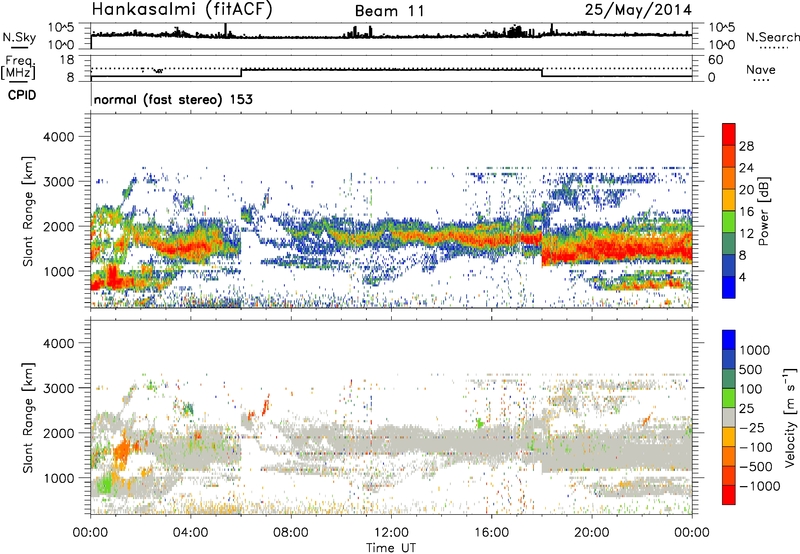The image size is (800, 554).
Task: Select the Freq. [MHz] axis label
Action: click(18, 68)
